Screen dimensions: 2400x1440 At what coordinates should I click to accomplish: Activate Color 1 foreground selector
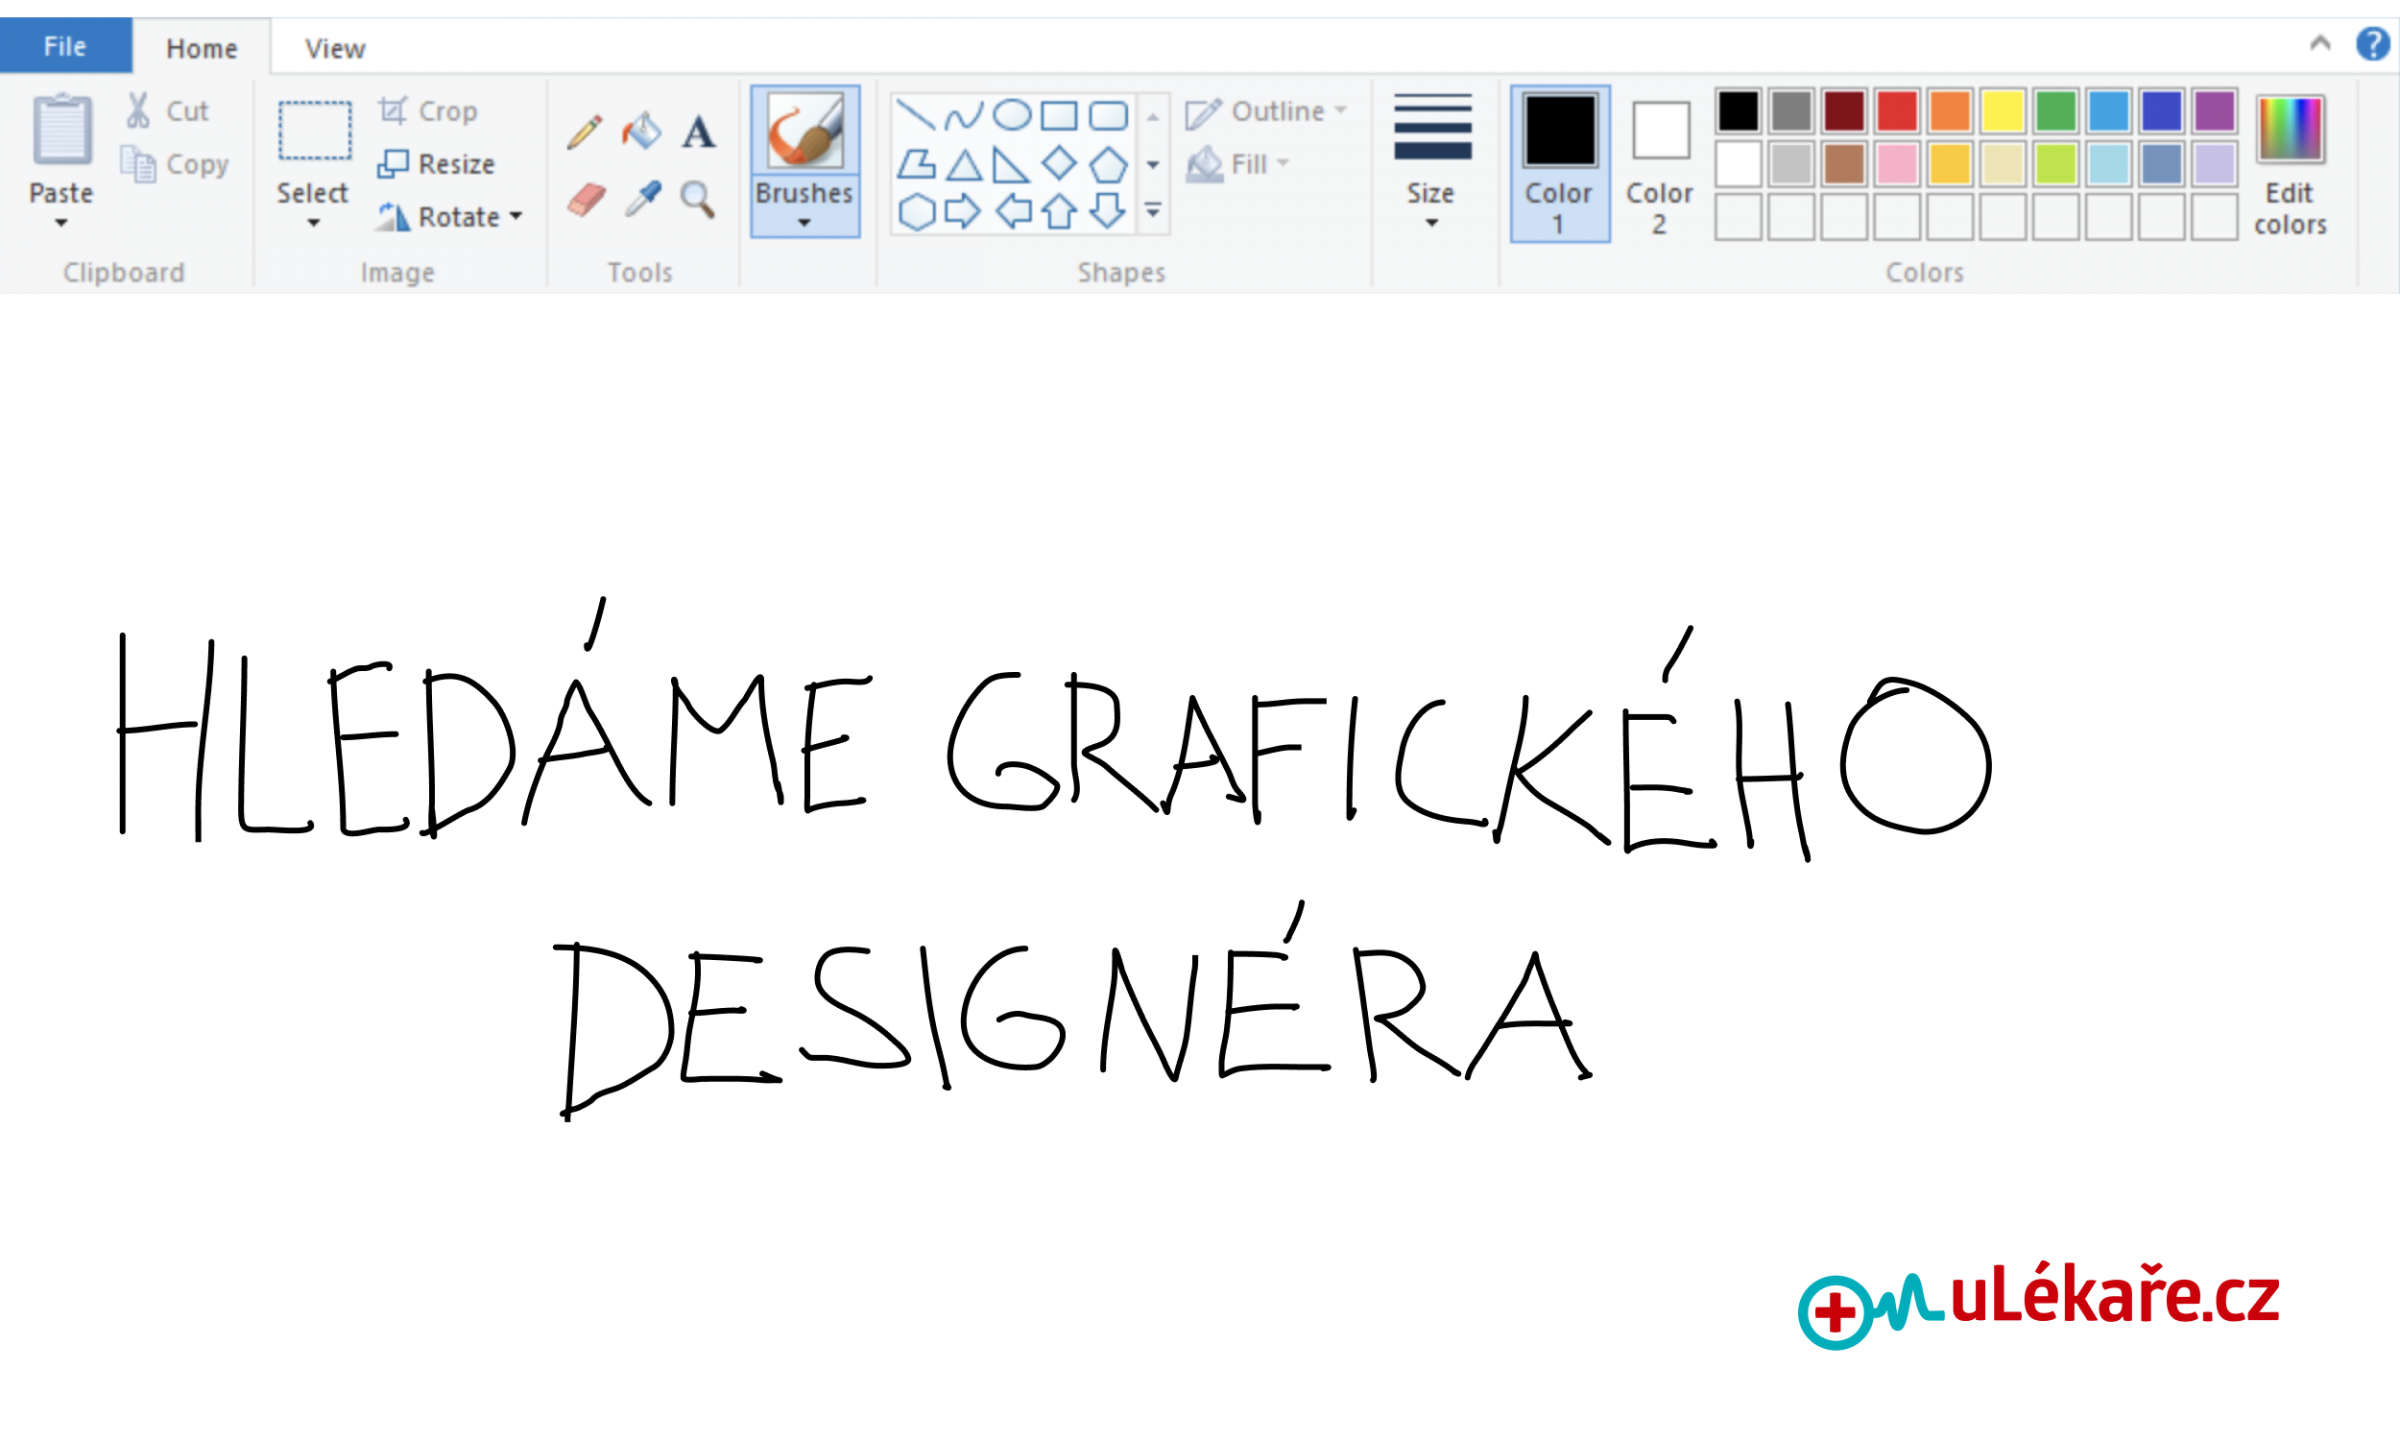pos(1559,164)
